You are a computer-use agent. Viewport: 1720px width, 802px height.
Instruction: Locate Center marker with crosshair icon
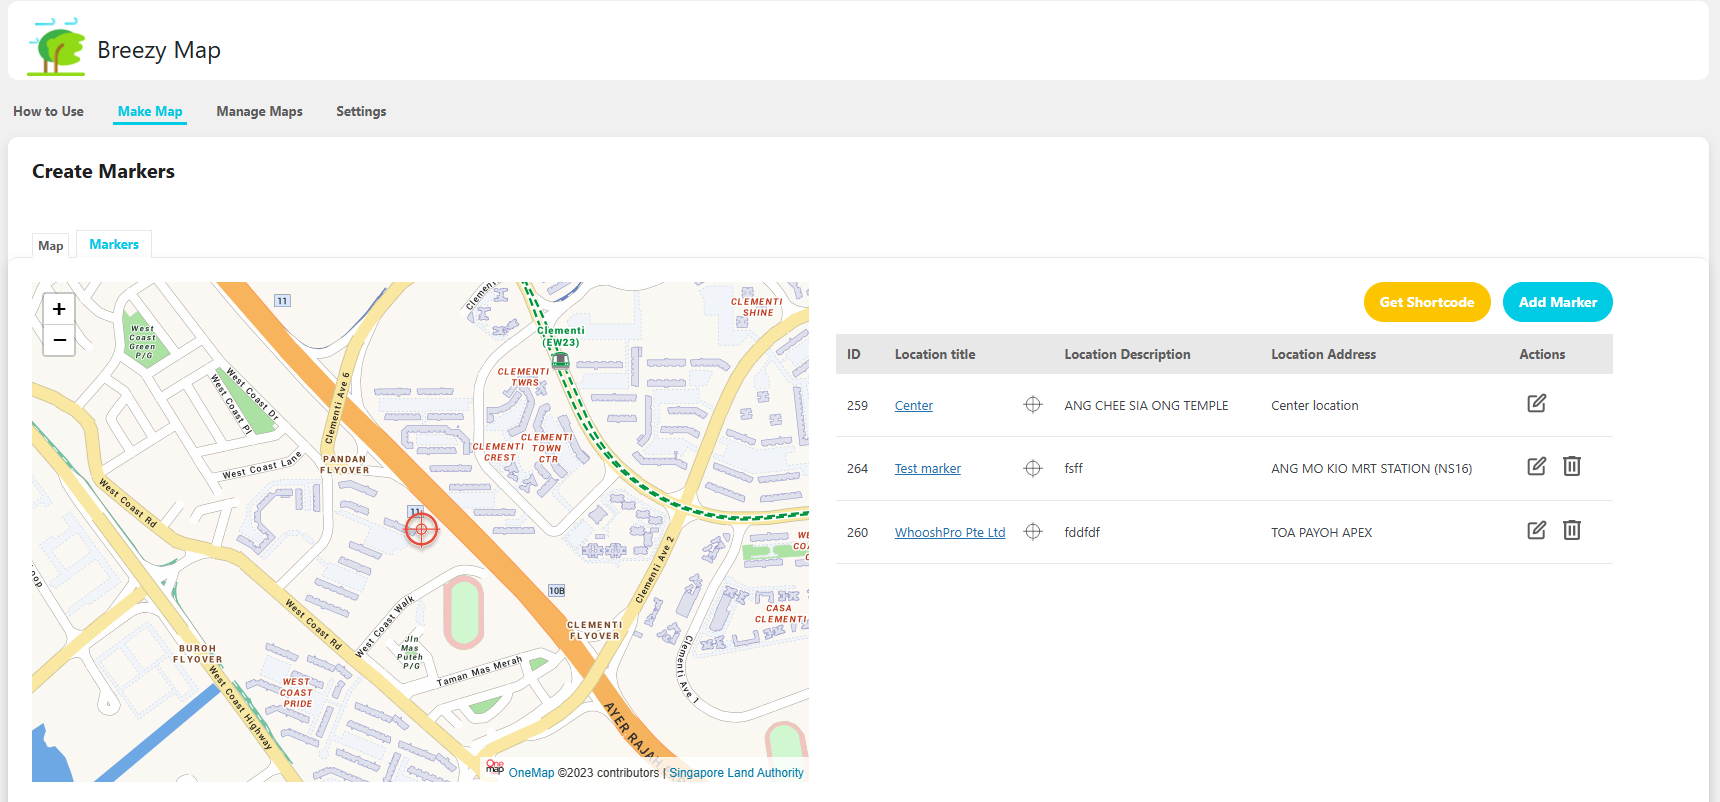click(x=1033, y=405)
